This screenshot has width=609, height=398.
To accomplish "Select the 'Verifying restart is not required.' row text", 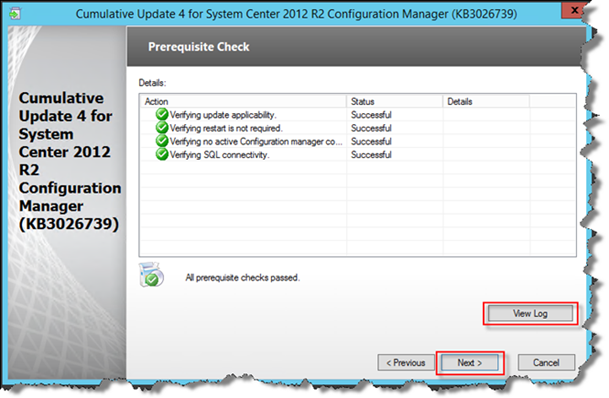I will click(226, 128).
